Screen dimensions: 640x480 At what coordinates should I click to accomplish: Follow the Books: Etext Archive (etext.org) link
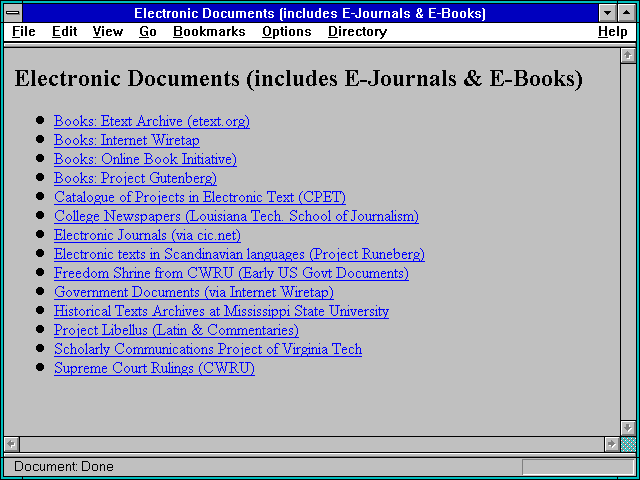(x=152, y=121)
